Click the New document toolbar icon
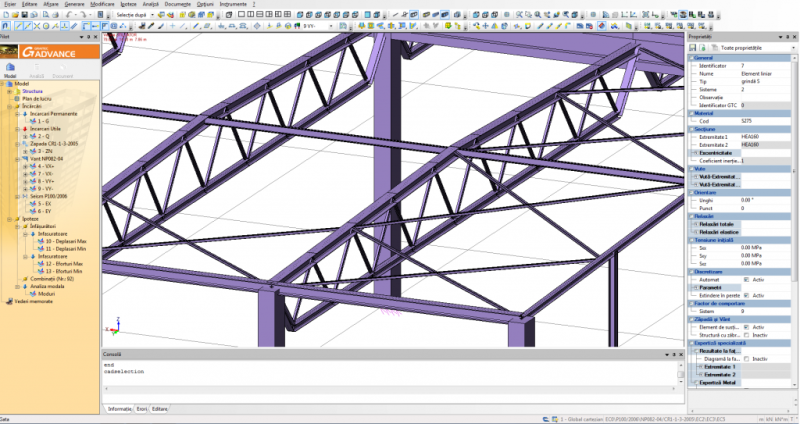This screenshot has height=424, width=800. click(5, 16)
